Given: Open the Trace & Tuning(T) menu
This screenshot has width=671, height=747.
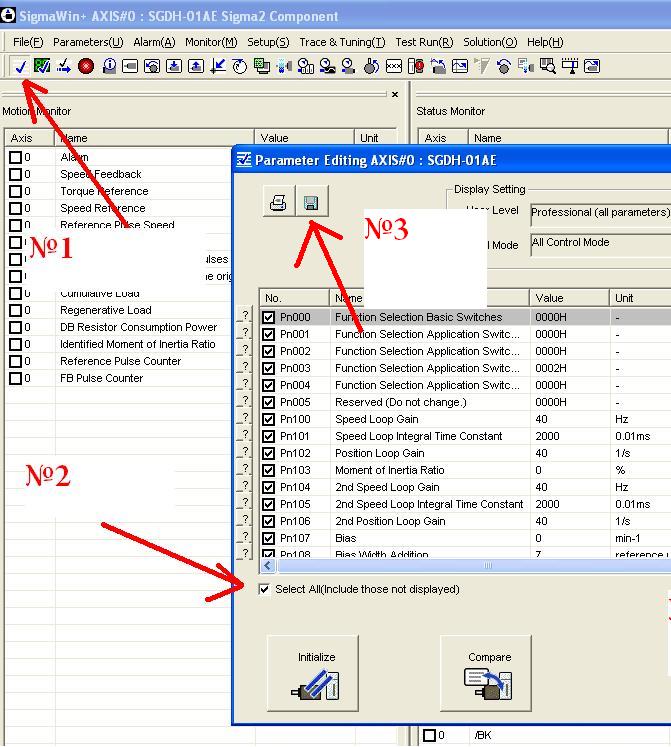Looking at the screenshot, I should pos(342,42).
